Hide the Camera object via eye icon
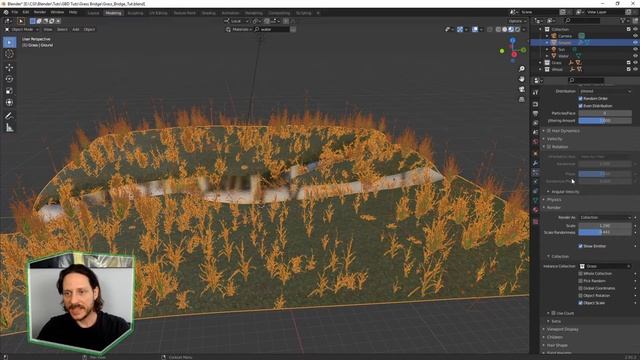This screenshot has height=360, width=640. (635, 36)
